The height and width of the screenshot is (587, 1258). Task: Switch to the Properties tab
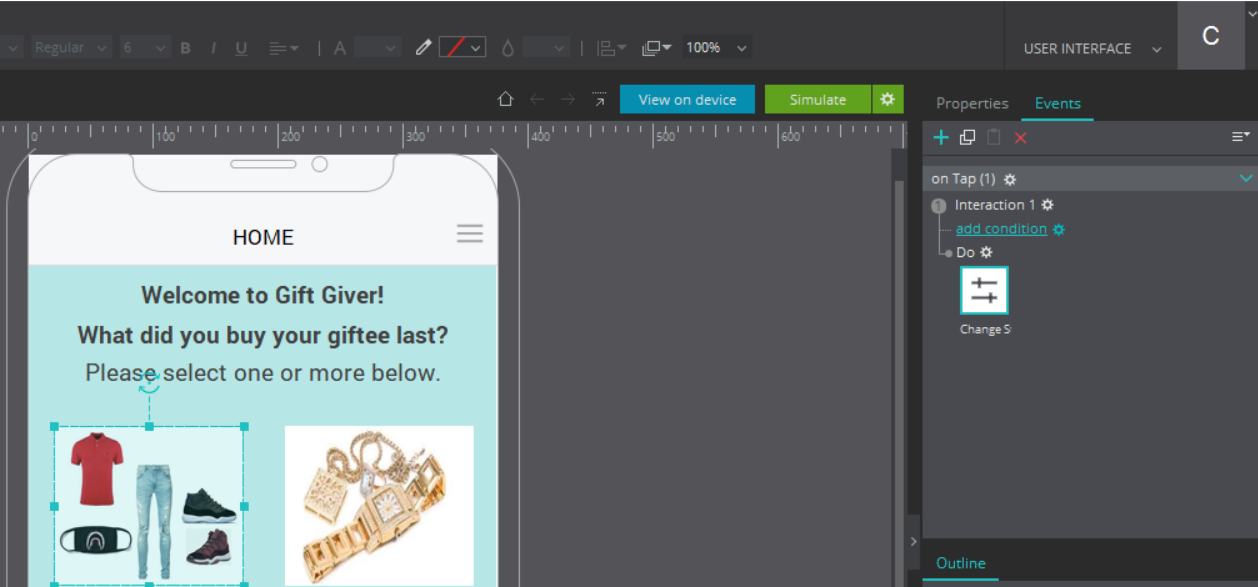click(x=971, y=103)
